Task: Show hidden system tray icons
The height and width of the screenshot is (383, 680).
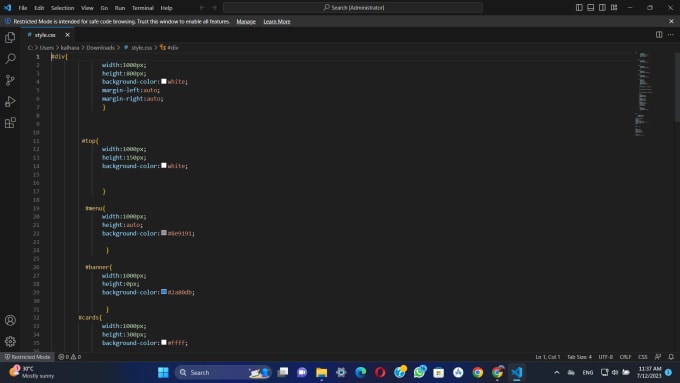Action: point(557,372)
